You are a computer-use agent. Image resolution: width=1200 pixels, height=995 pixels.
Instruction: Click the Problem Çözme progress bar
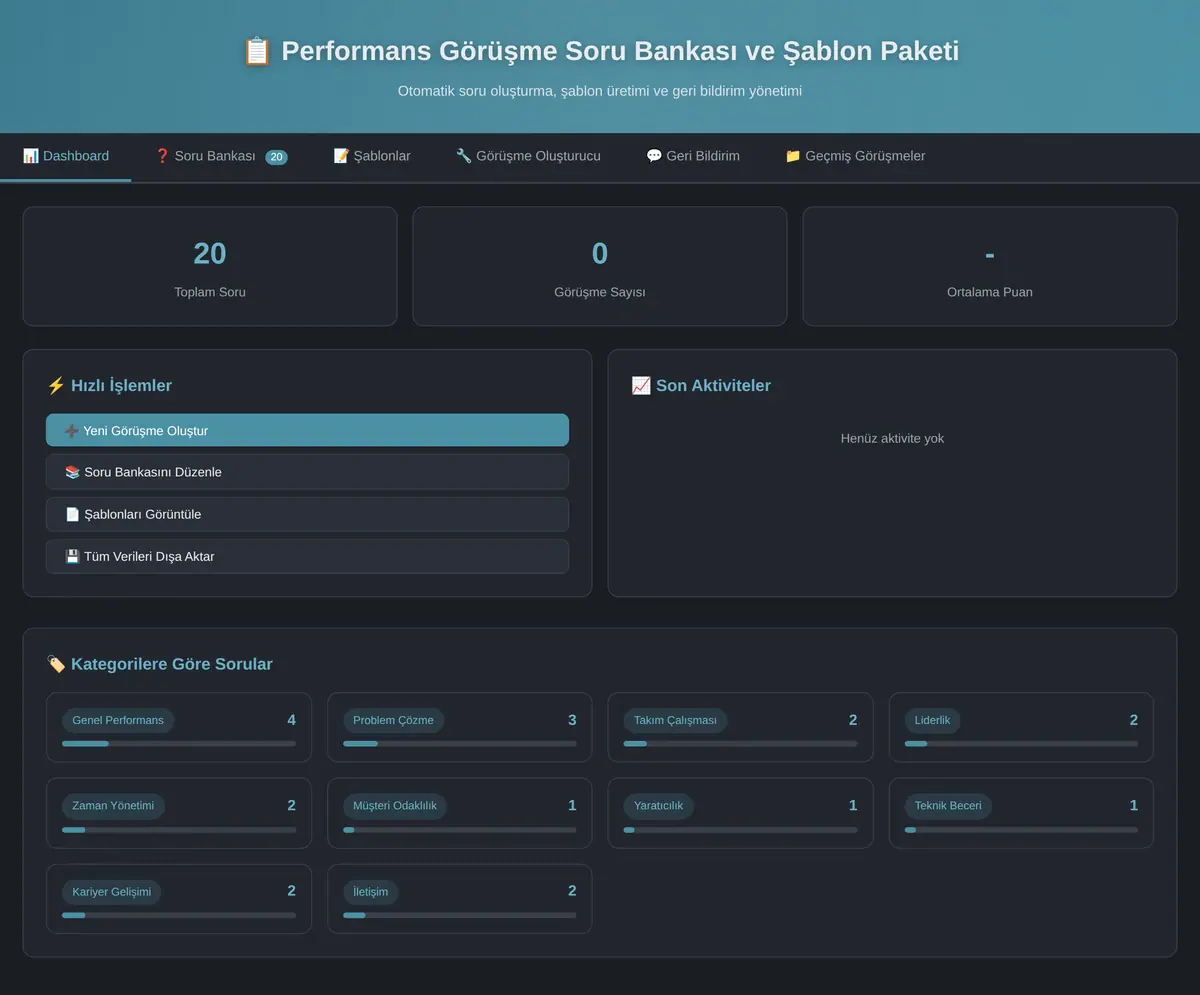pyautogui.click(x=460, y=743)
